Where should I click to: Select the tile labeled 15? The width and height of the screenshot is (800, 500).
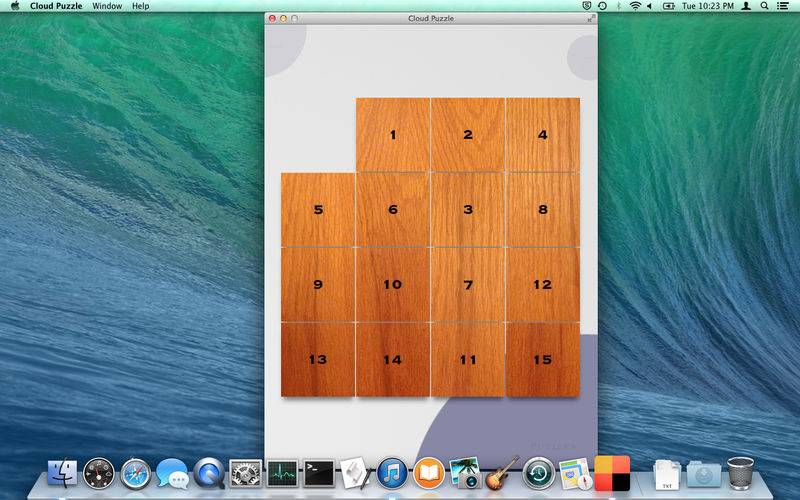(543, 360)
